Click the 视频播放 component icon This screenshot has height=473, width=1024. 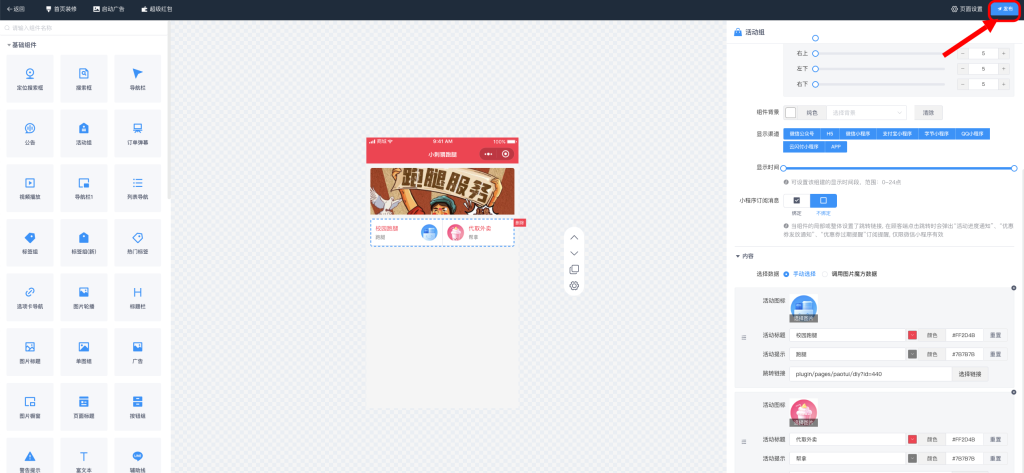click(x=30, y=188)
